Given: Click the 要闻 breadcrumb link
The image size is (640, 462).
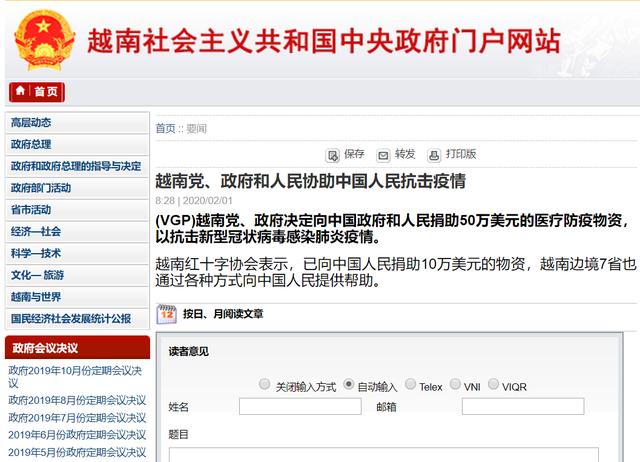Looking at the screenshot, I should [196, 129].
